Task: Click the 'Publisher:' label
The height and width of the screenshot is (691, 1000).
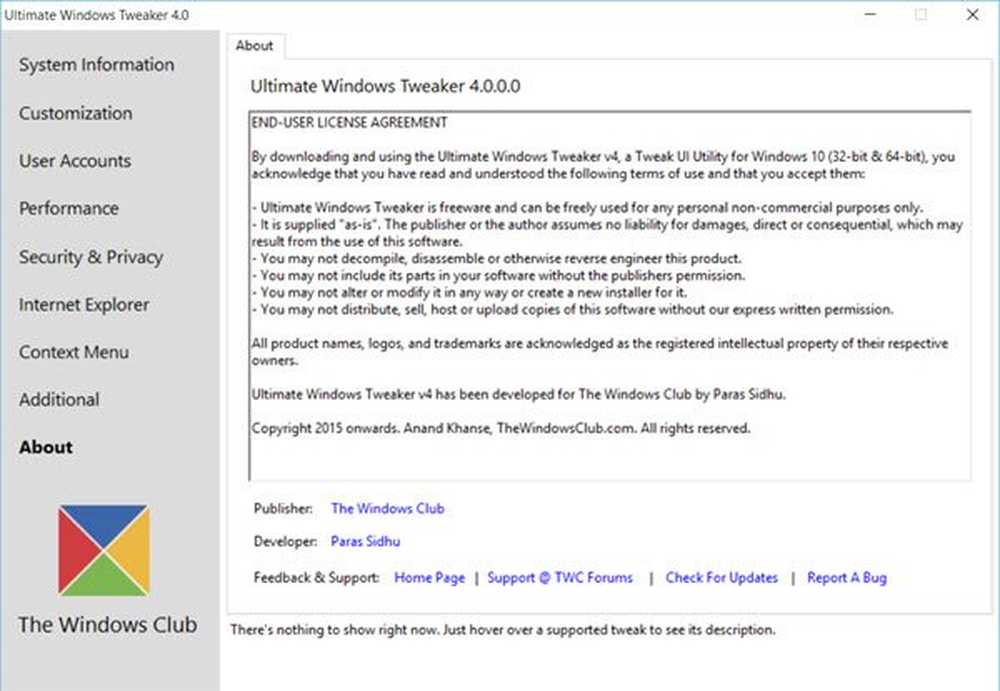Action: (283, 509)
